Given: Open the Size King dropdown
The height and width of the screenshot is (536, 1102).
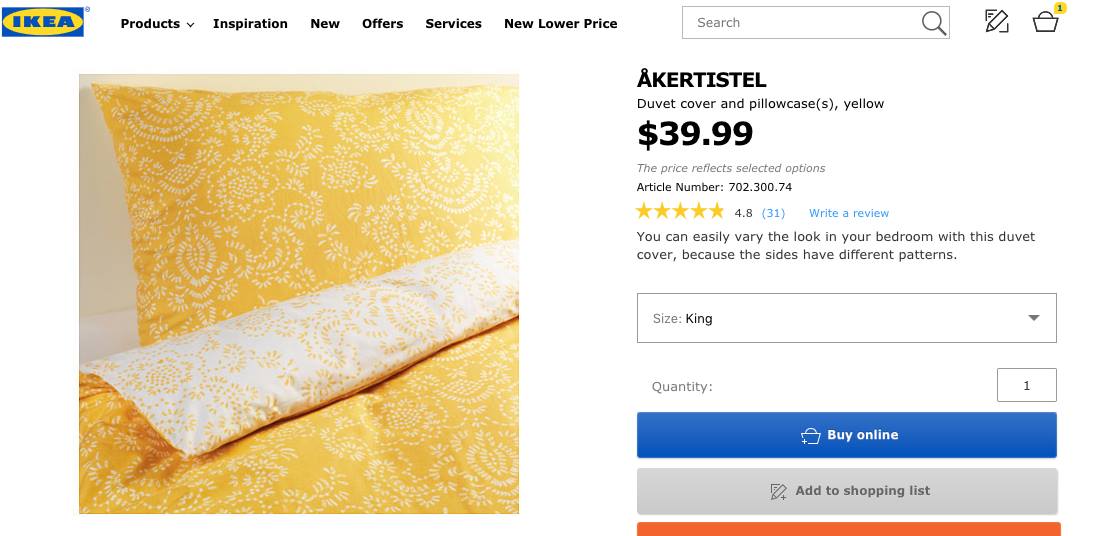Looking at the screenshot, I should (x=846, y=318).
